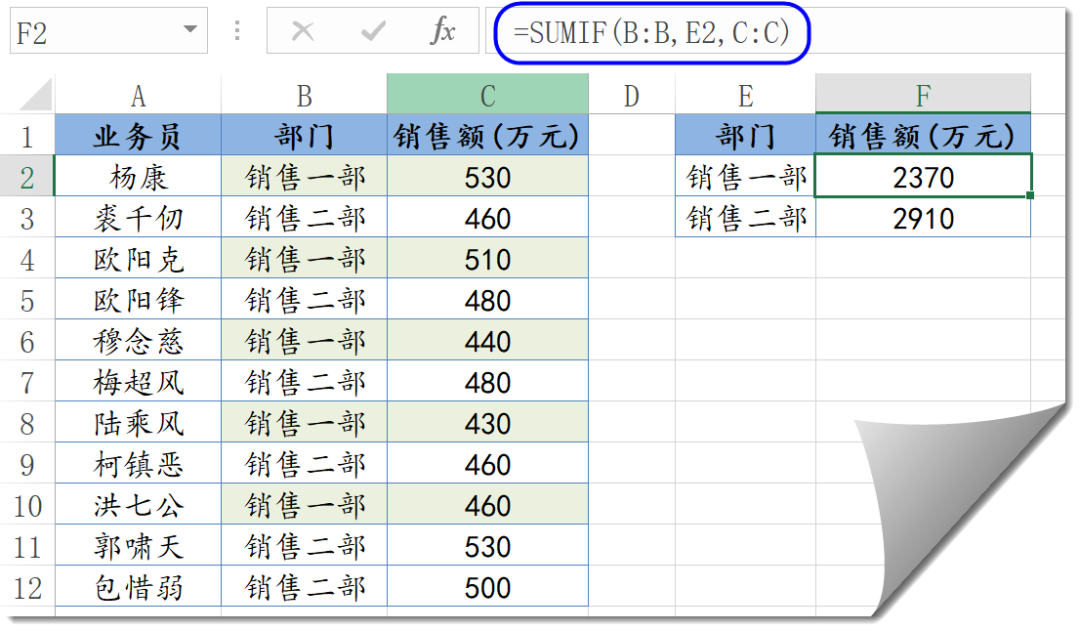Click cell with name 穆念慈

138,341
